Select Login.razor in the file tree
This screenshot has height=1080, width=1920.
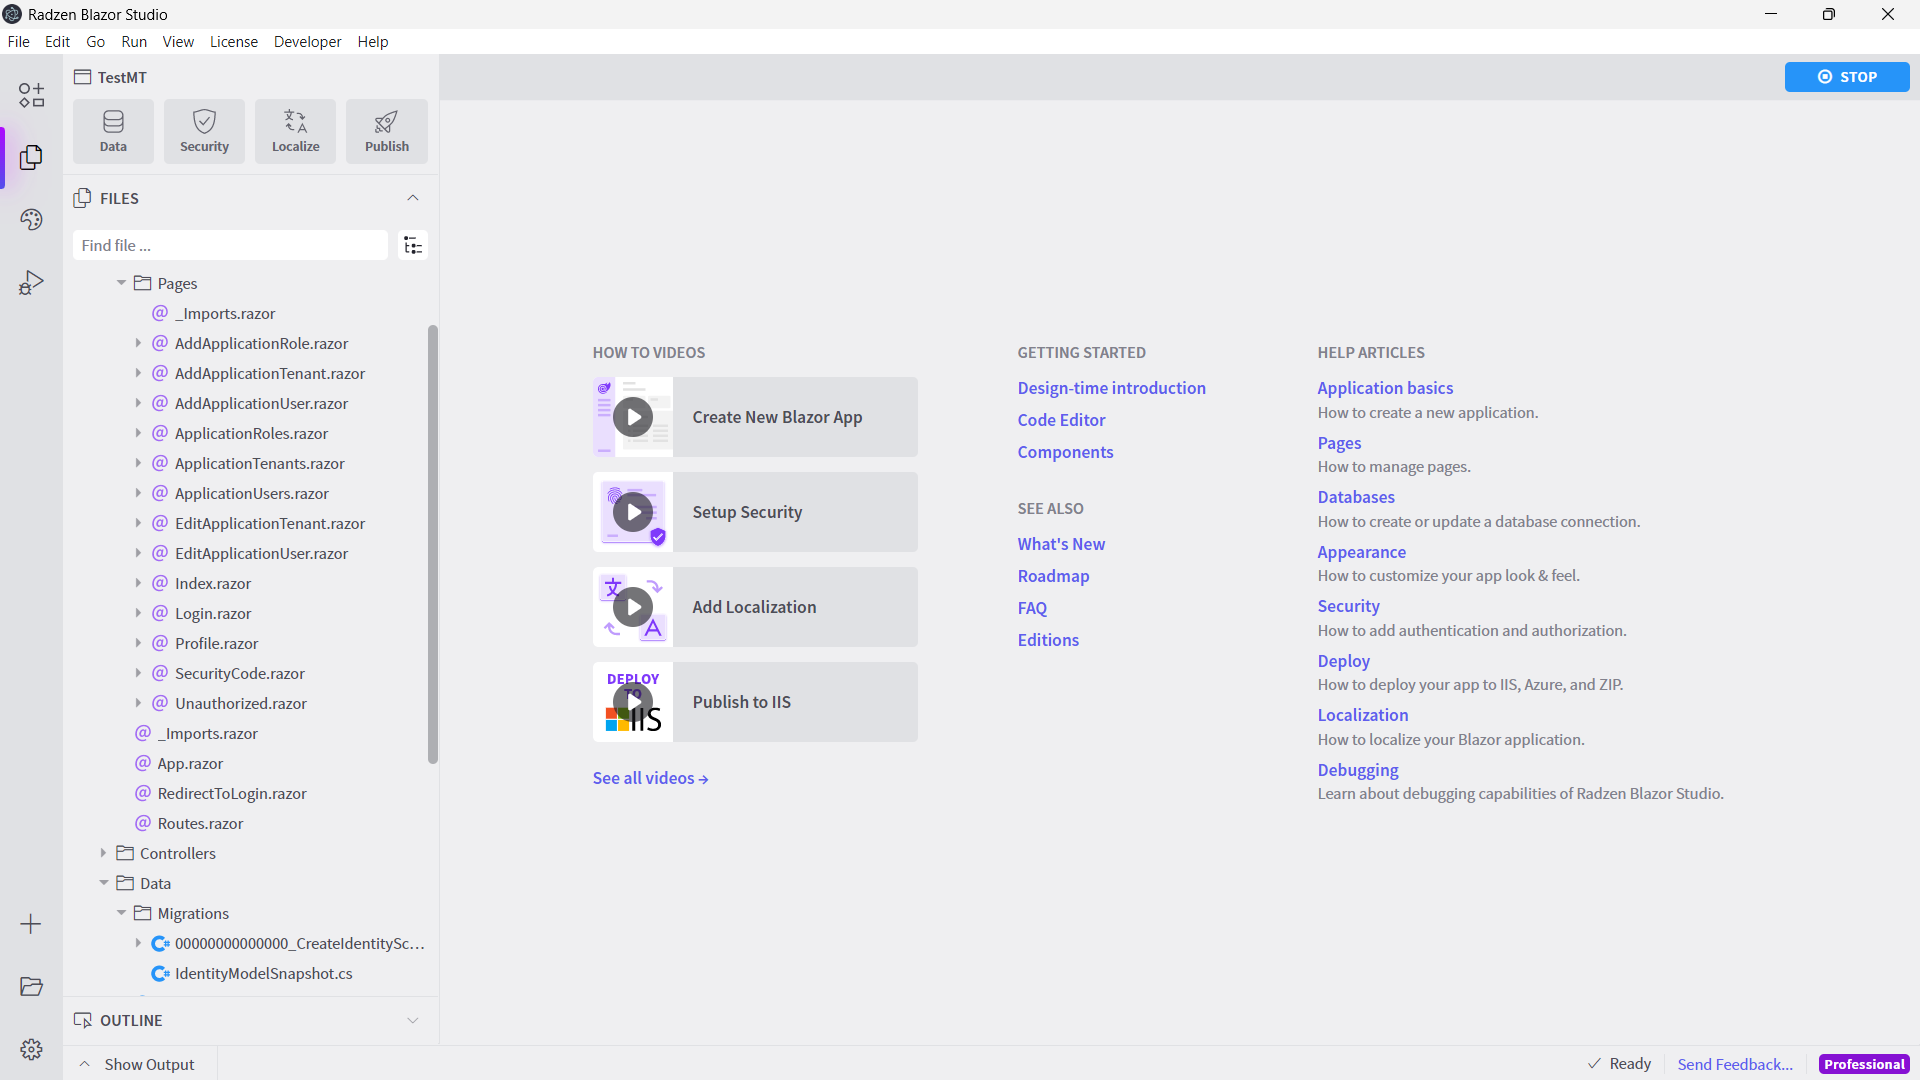212,613
